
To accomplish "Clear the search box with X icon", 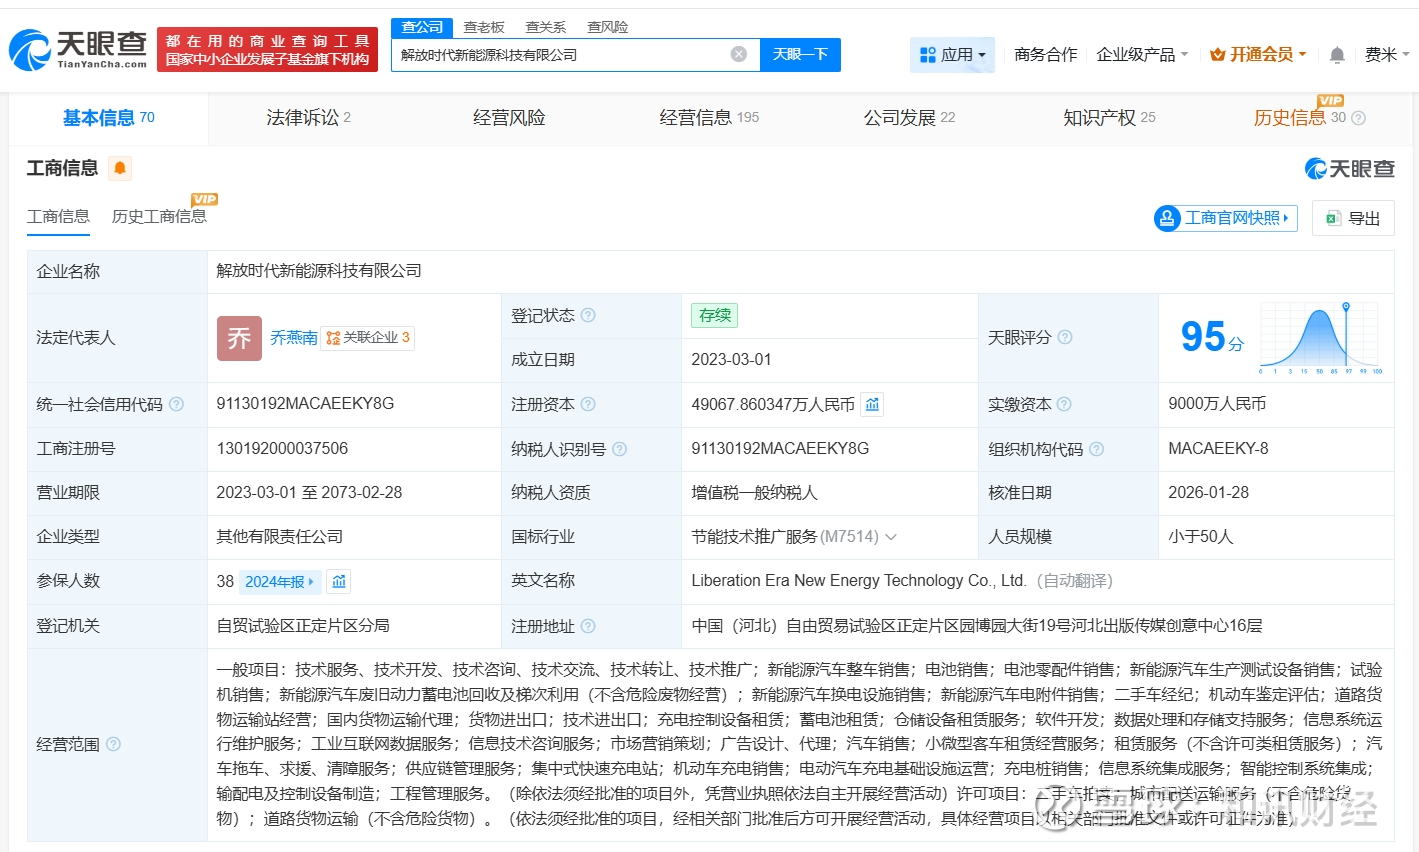I will tap(739, 54).
